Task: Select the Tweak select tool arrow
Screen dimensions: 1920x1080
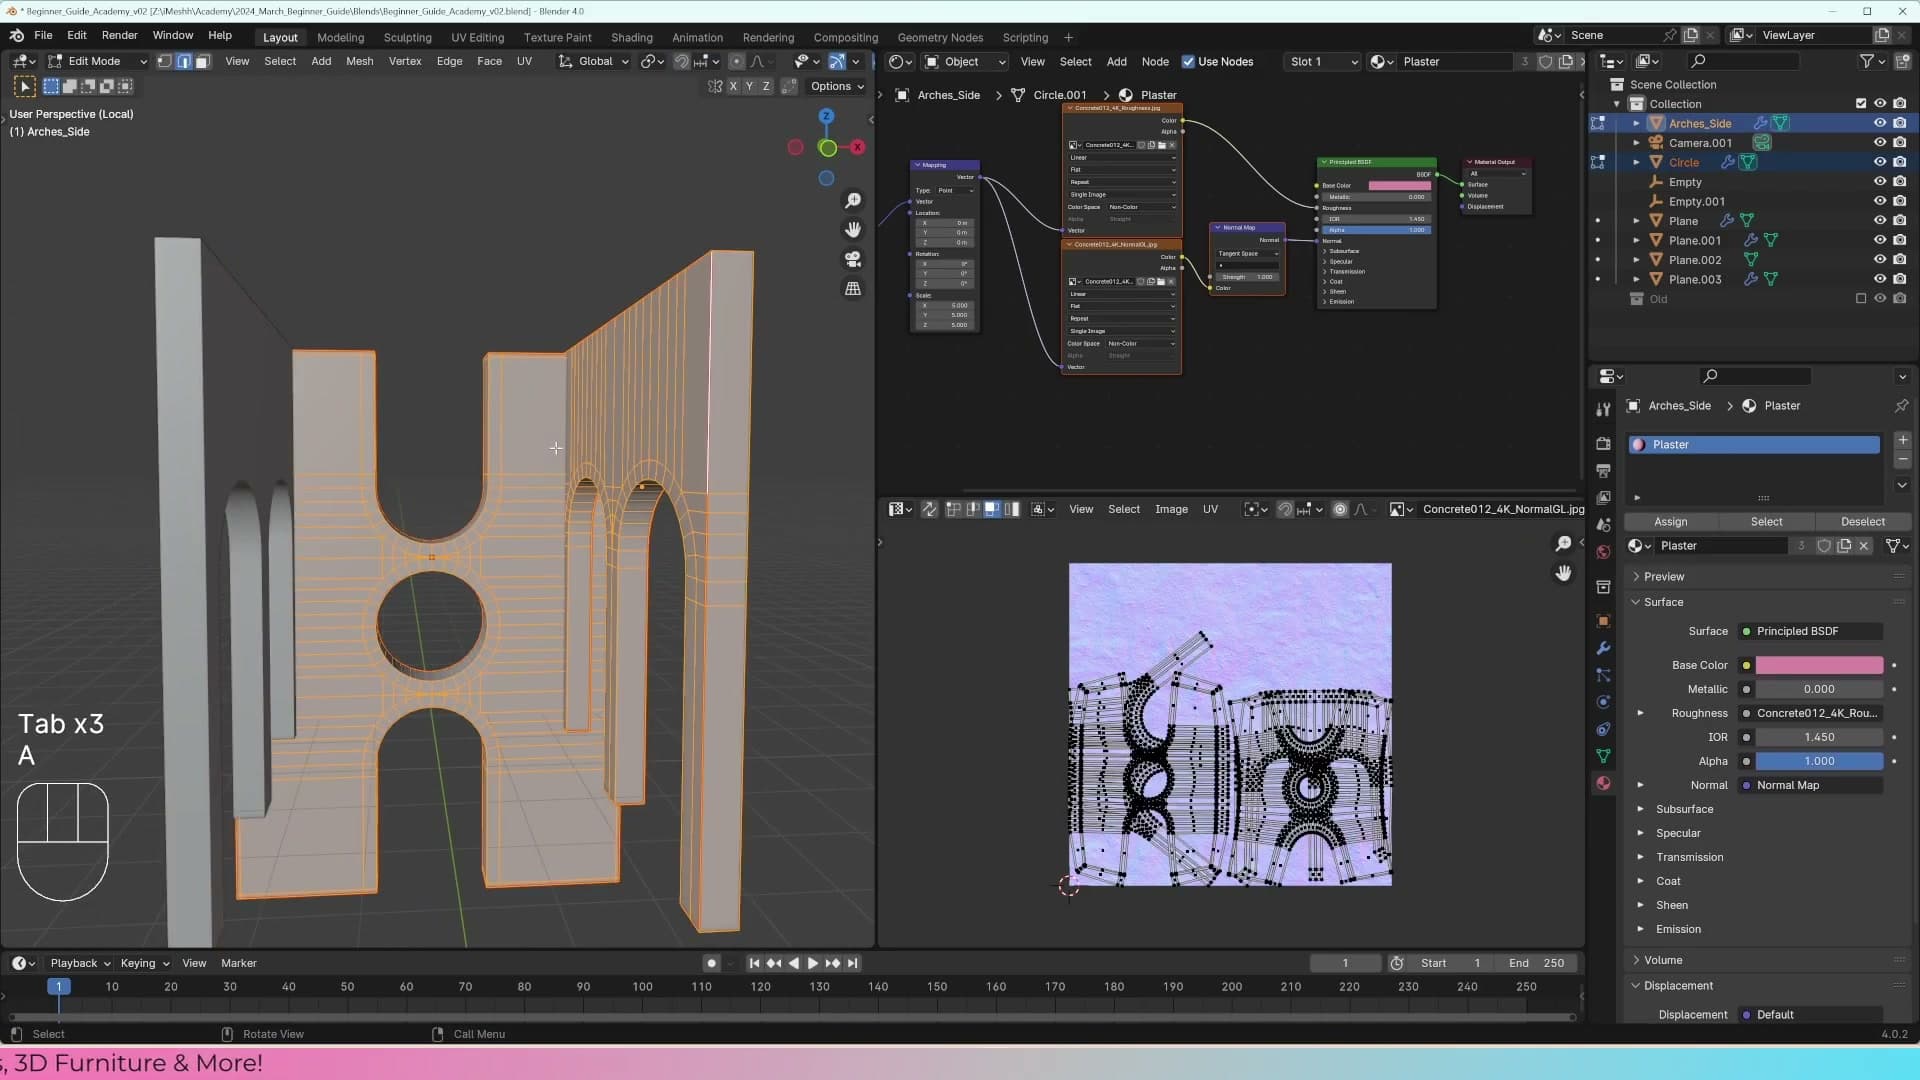Action: [x=25, y=87]
